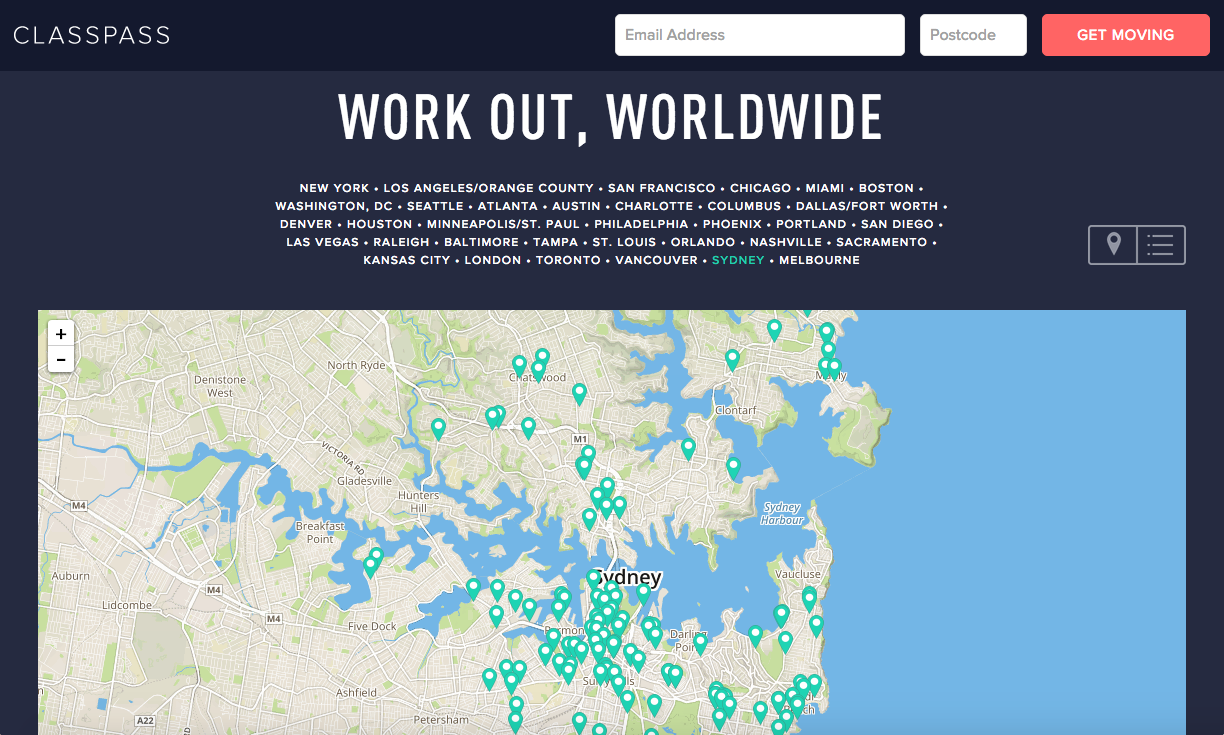Pick Miami from the city list

pos(825,188)
